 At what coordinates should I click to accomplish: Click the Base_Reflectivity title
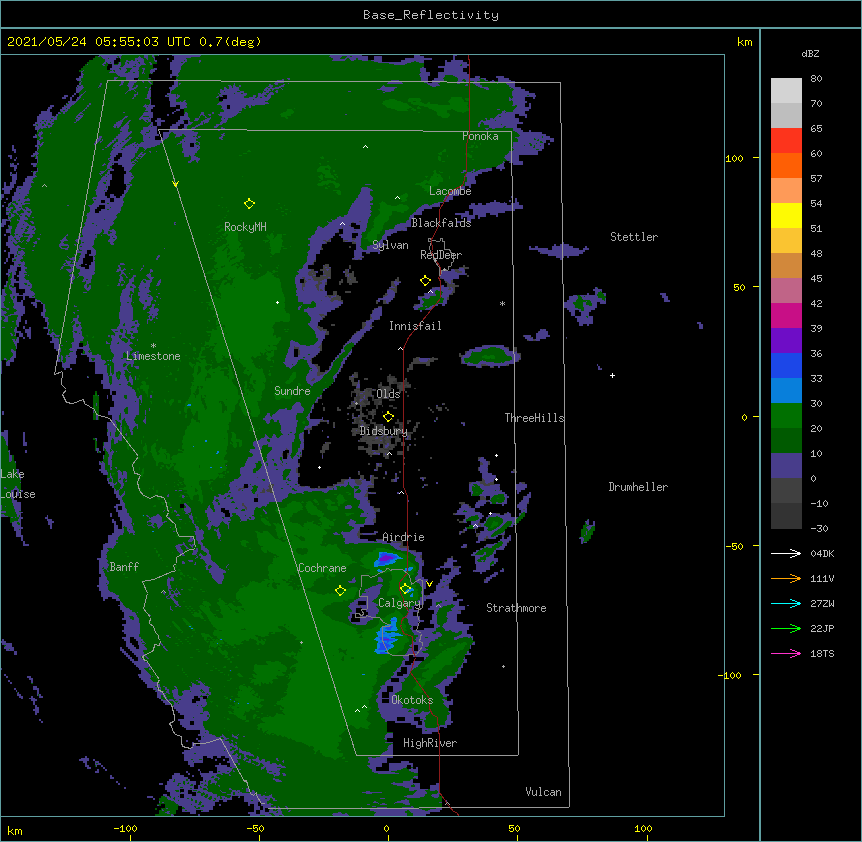(x=431, y=15)
